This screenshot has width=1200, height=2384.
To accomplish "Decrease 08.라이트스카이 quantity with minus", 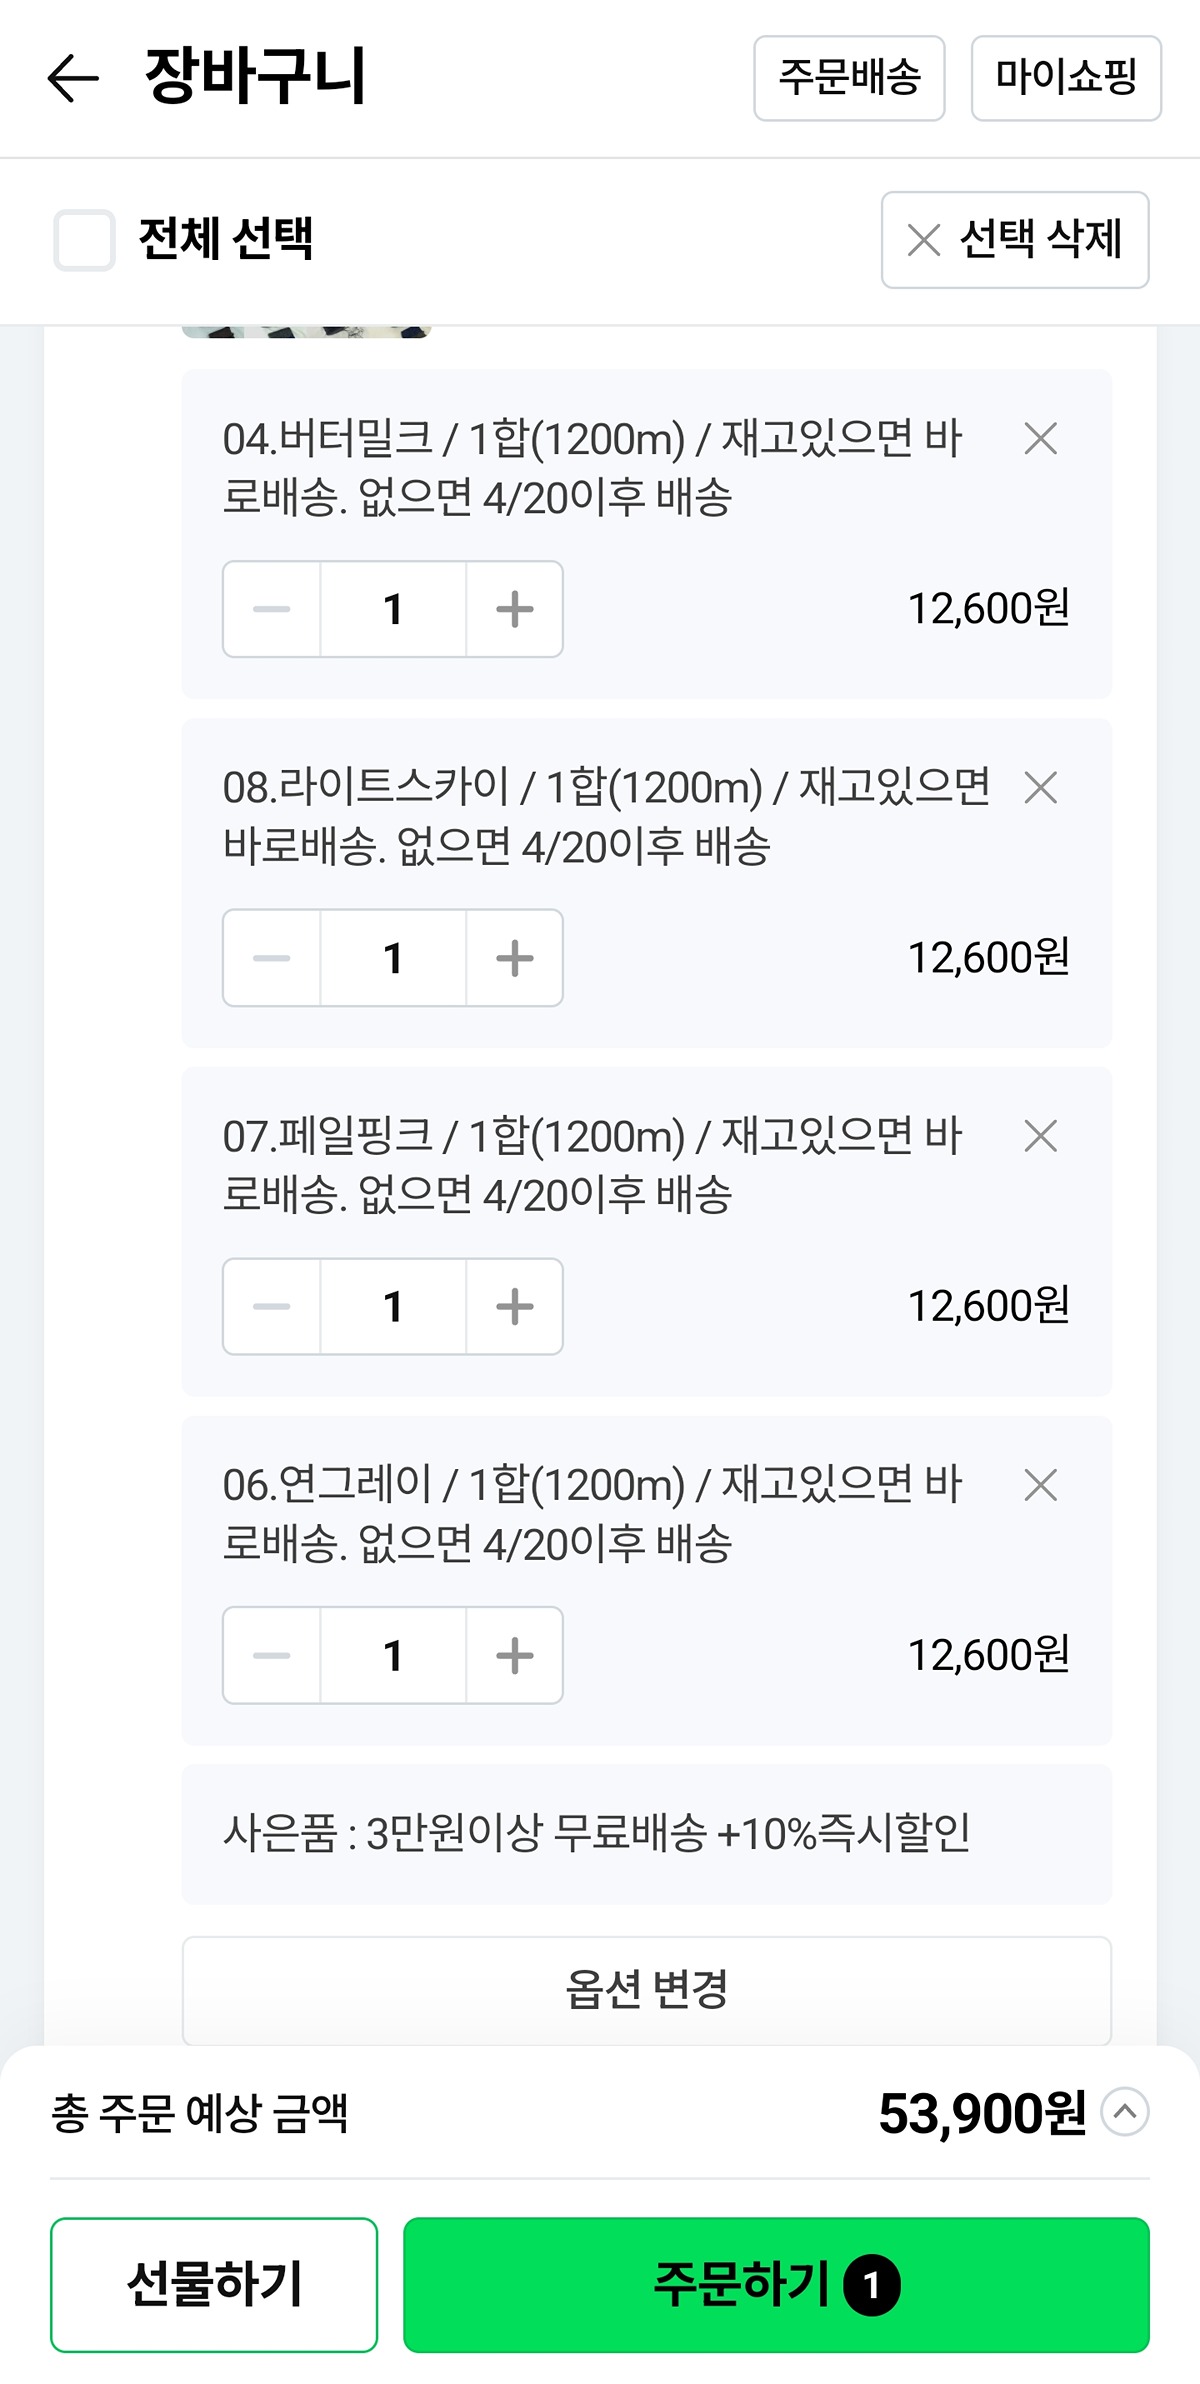I will tap(272, 958).
